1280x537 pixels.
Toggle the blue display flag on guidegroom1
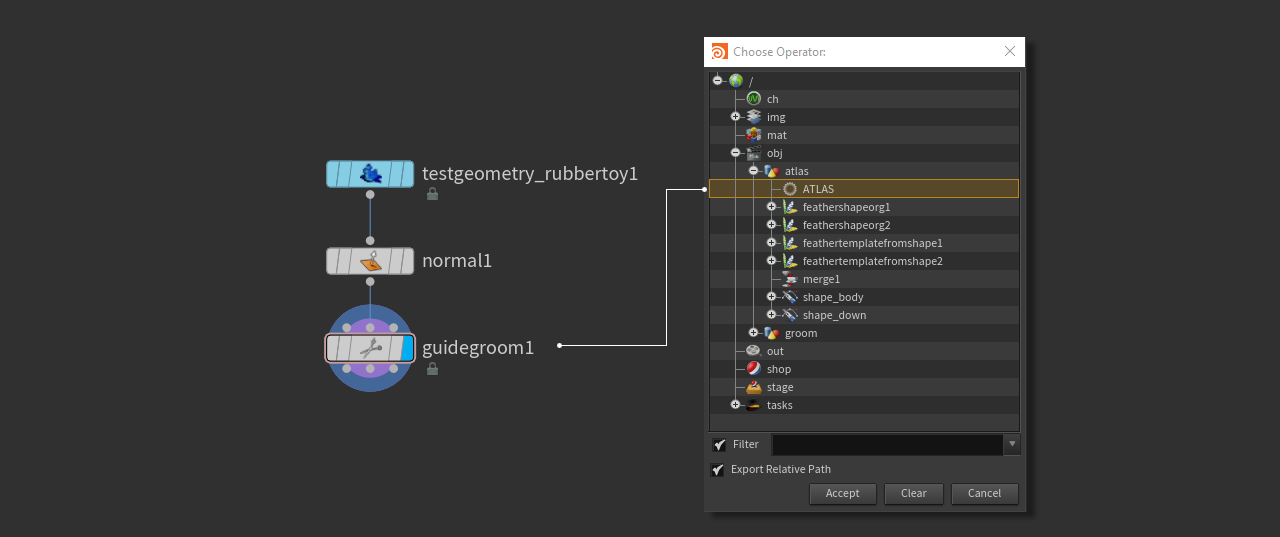(407, 348)
